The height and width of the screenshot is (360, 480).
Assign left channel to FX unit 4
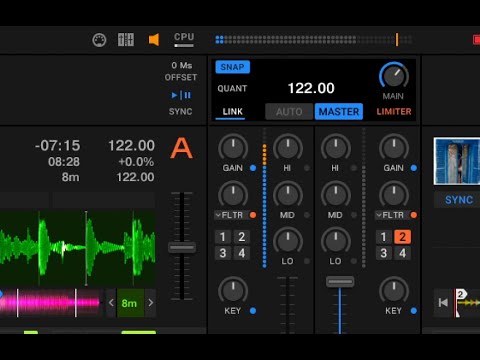click(x=242, y=253)
